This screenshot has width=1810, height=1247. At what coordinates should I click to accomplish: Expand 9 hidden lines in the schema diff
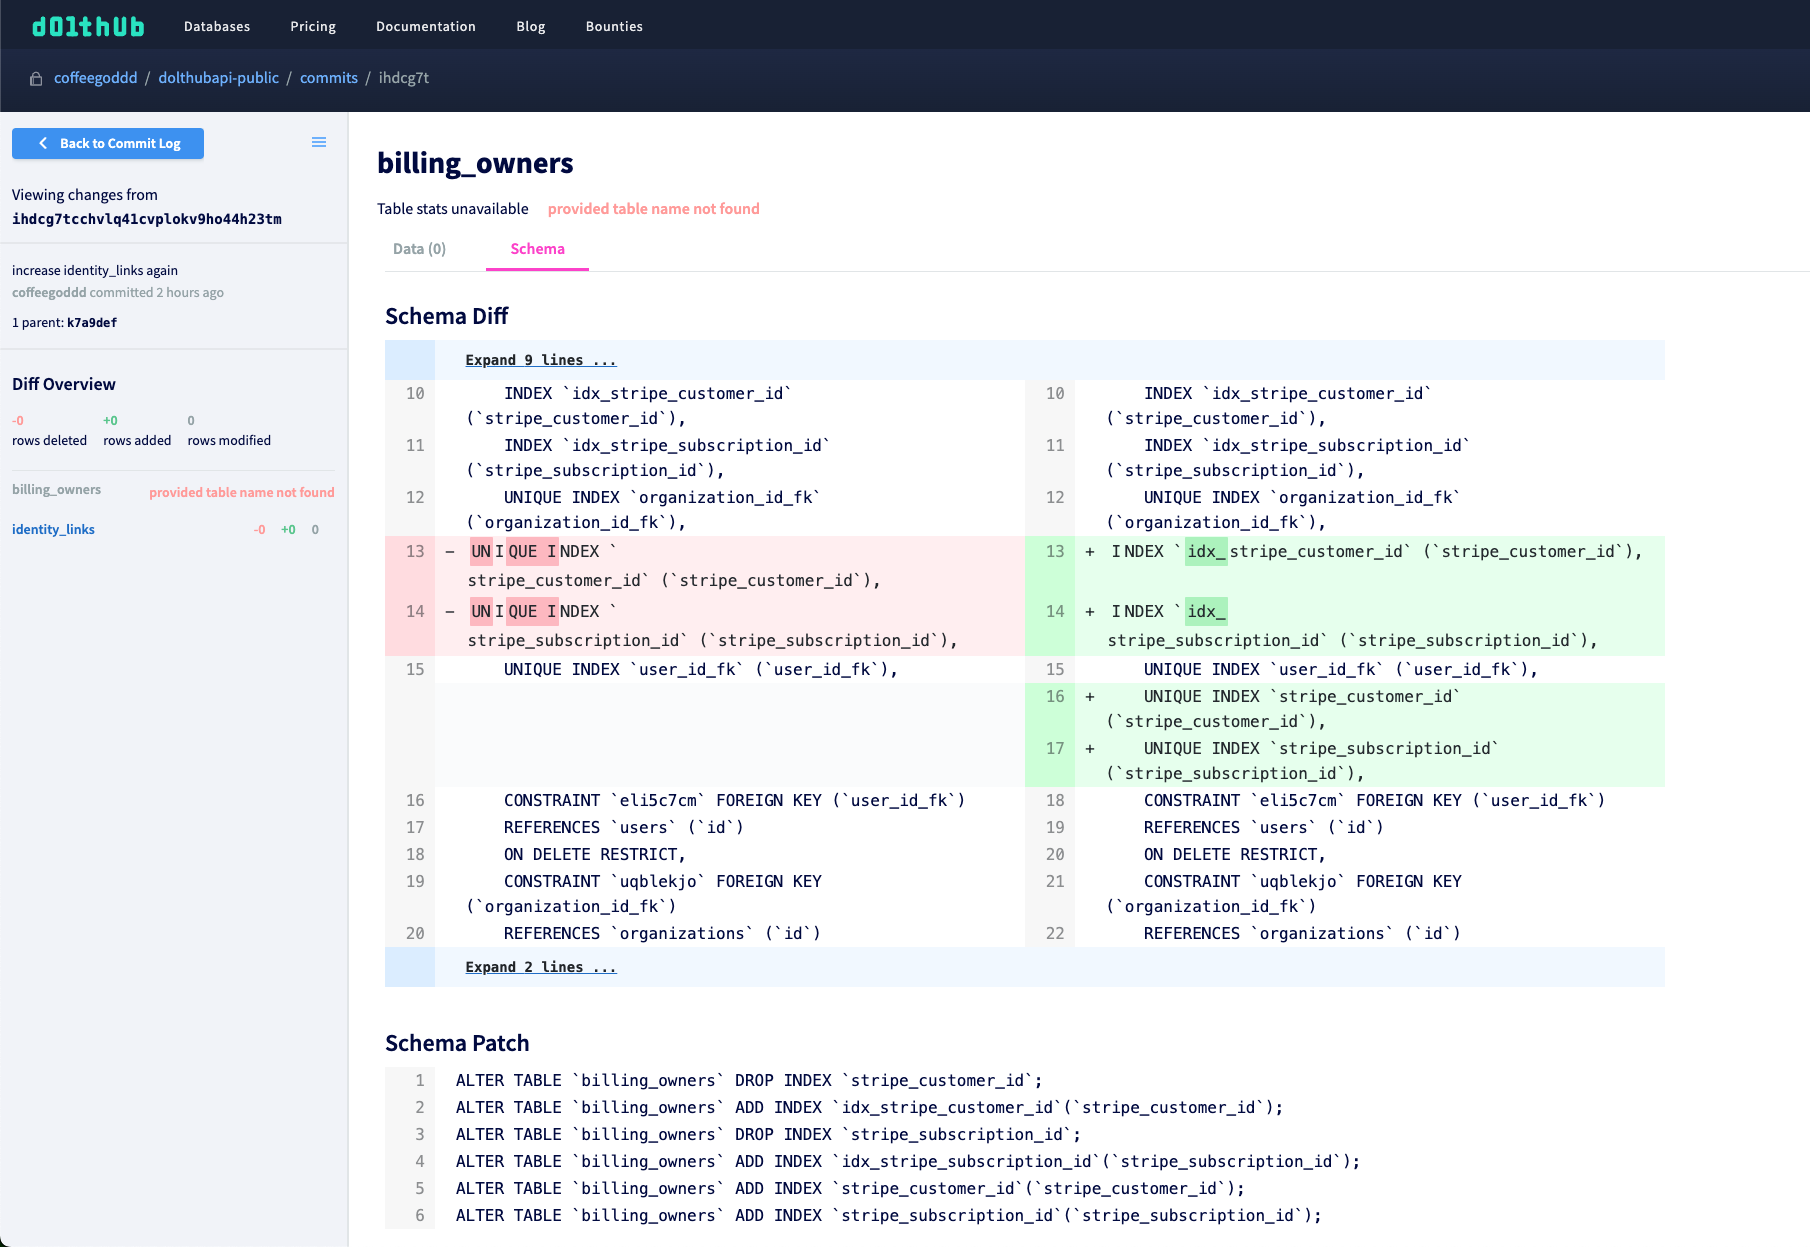[540, 360]
